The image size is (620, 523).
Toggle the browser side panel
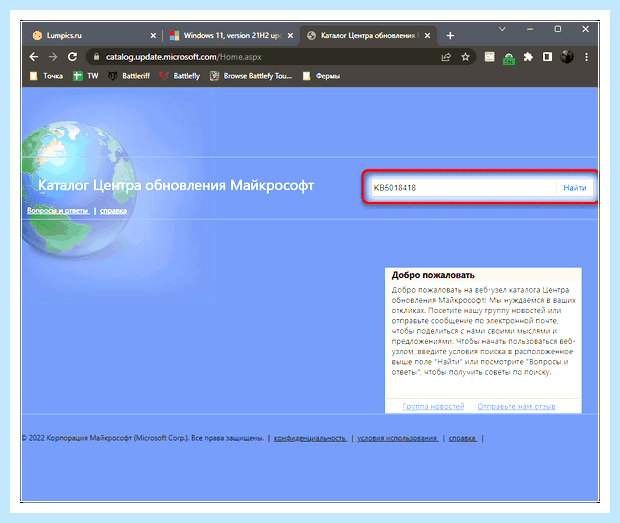tap(547, 57)
